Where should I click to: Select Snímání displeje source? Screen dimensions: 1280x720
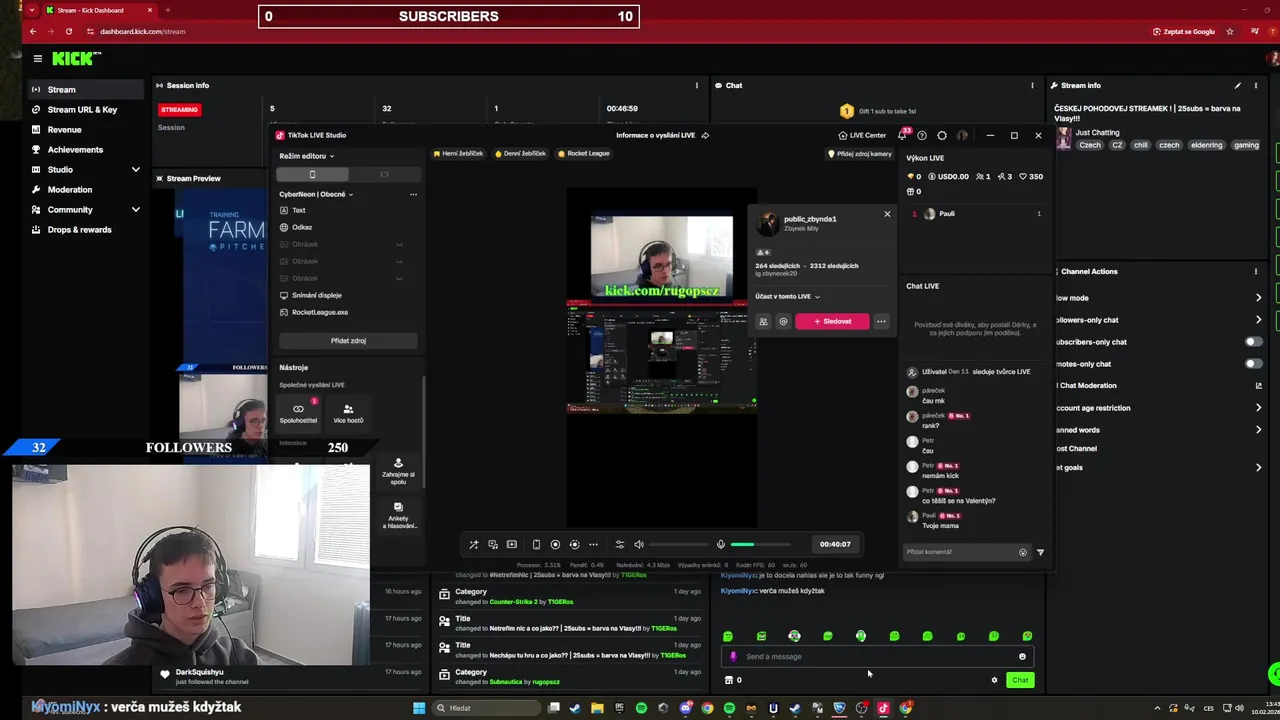tap(316, 296)
